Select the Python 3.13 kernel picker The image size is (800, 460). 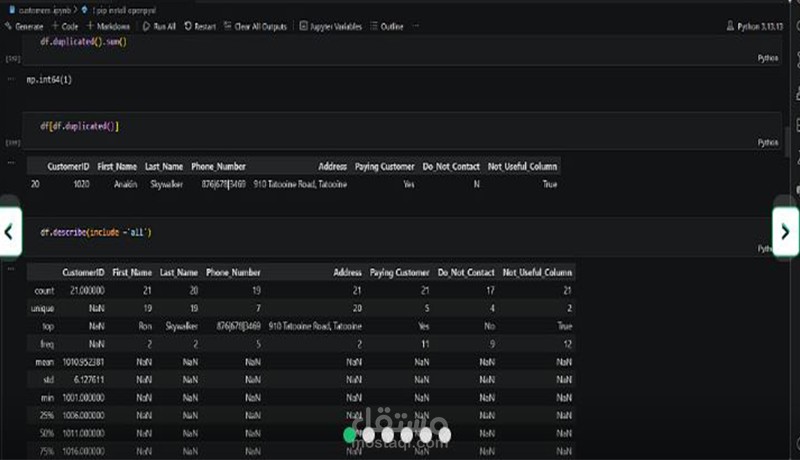pos(755,27)
